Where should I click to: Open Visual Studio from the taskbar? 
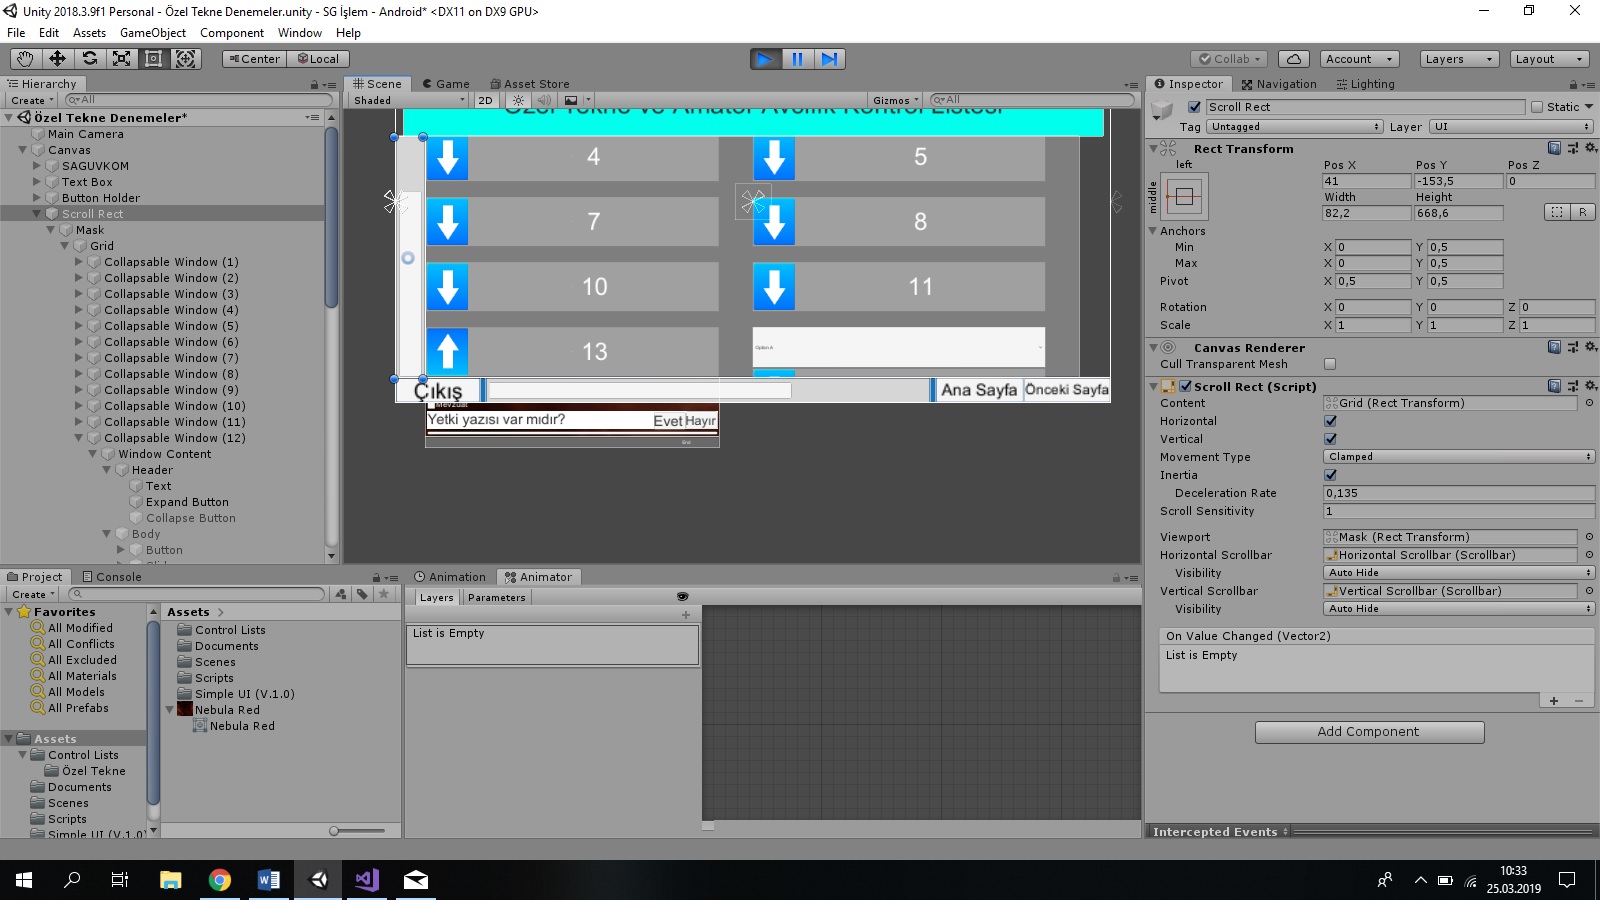tap(367, 880)
